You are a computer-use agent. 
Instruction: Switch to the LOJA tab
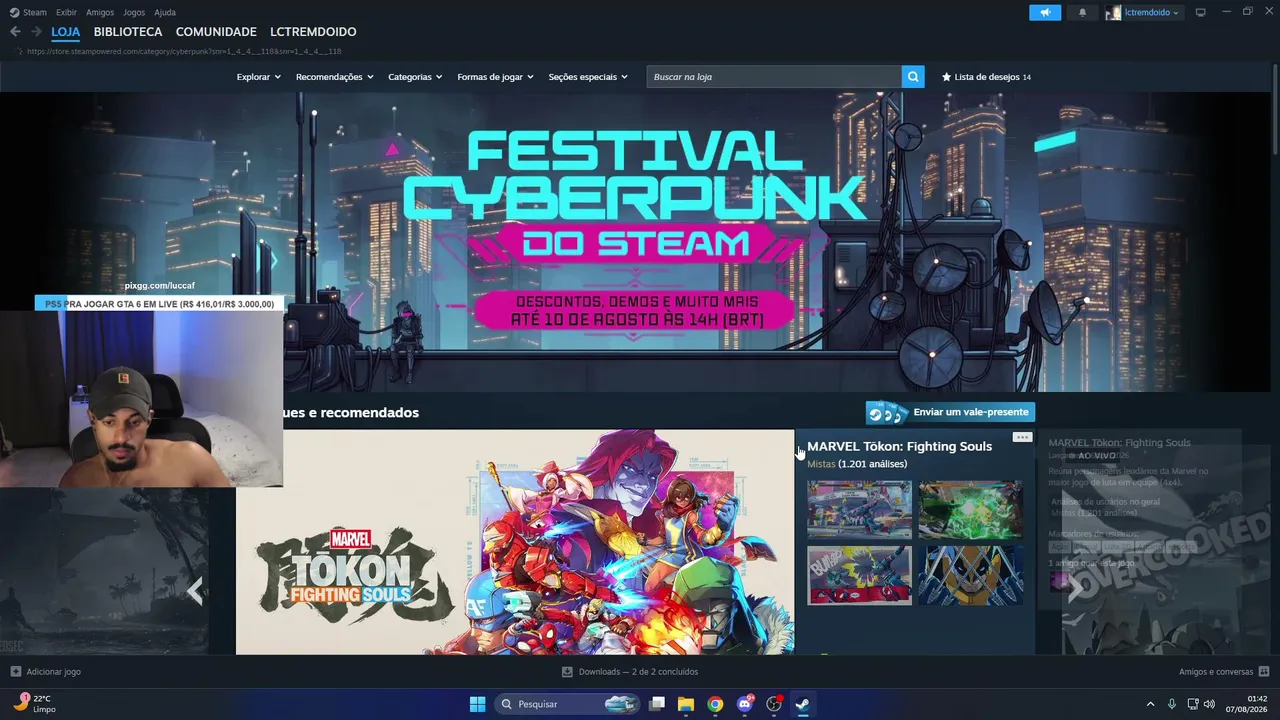point(66,32)
